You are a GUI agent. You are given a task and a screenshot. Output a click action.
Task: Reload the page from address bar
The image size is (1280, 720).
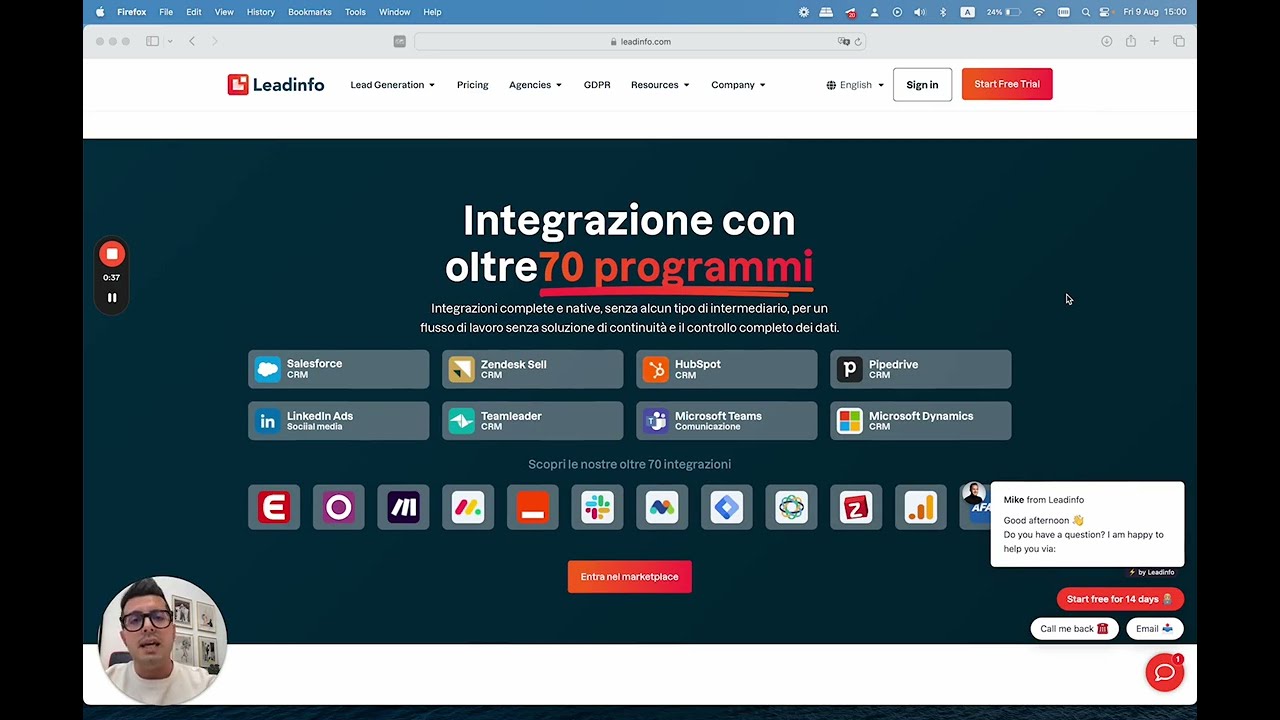click(x=857, y=42)
